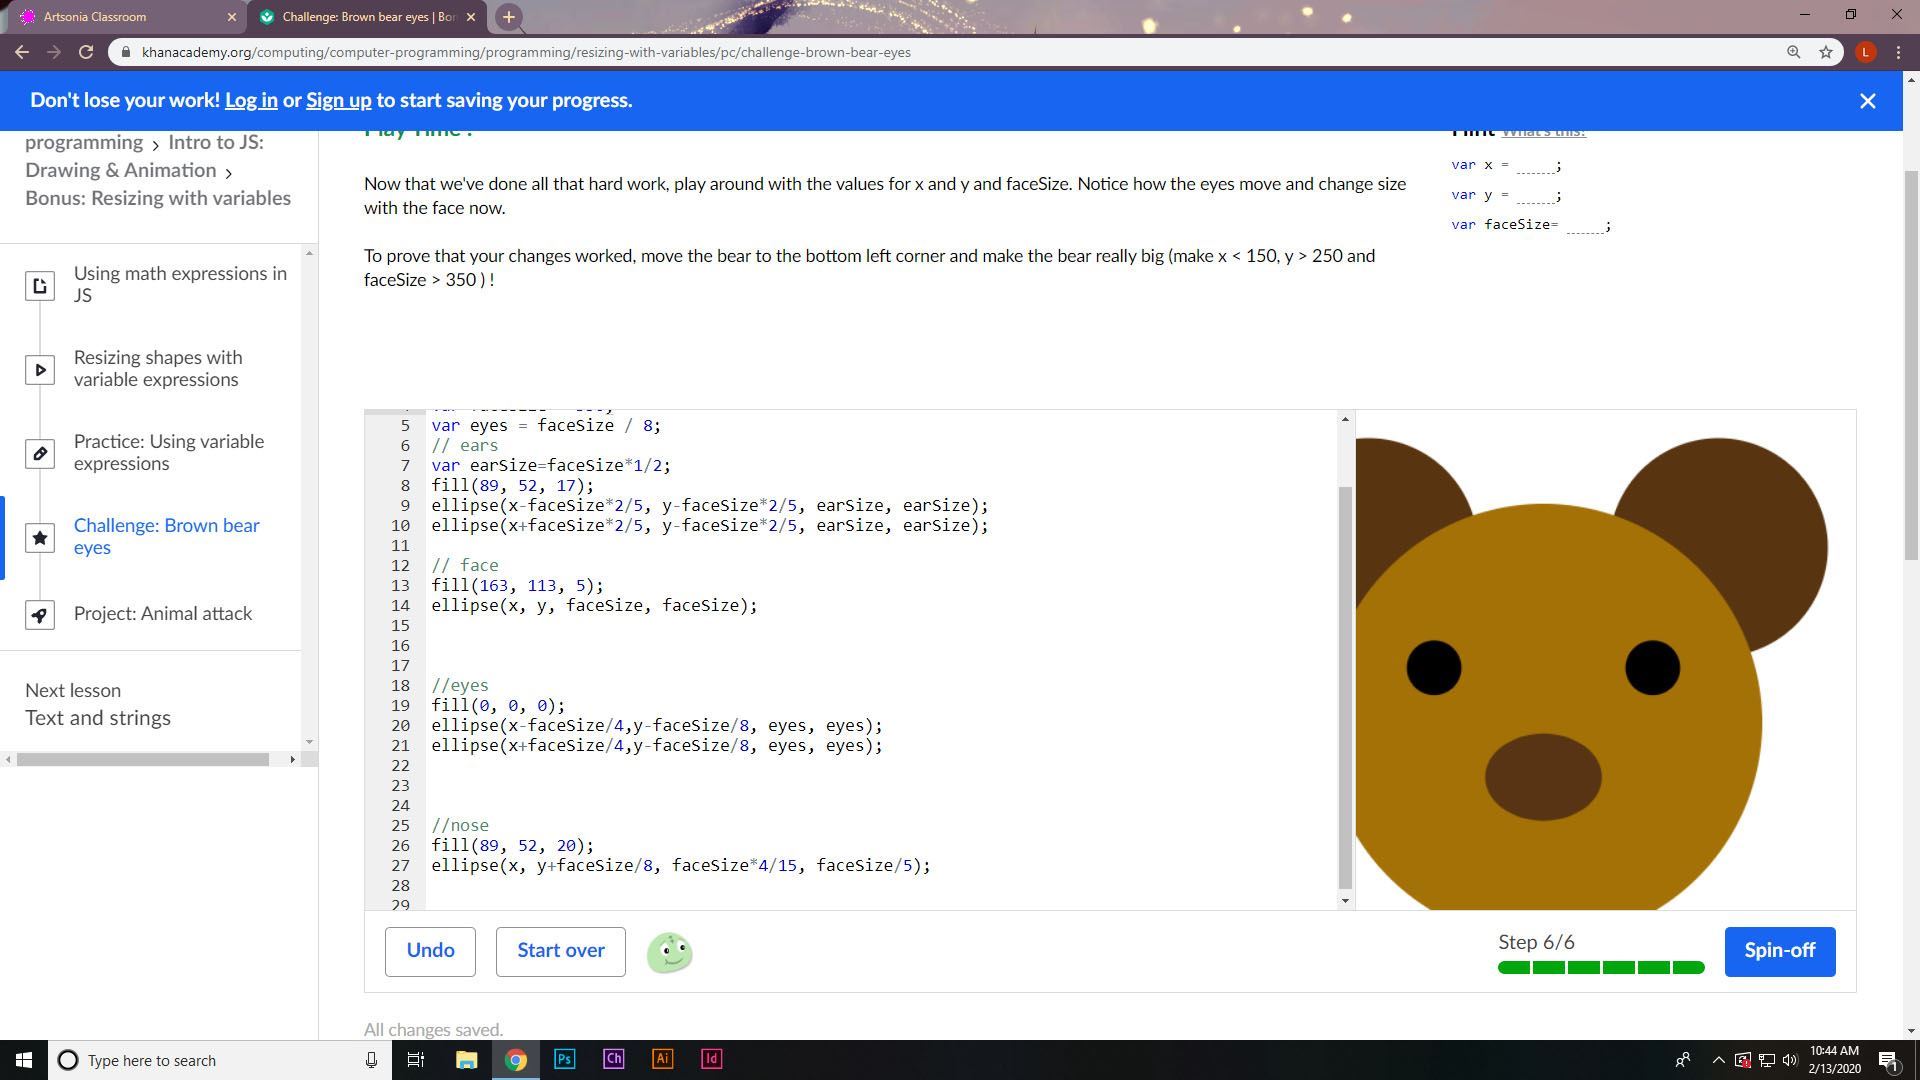1920x1080 pixels.
Task: Click the code editor down scroll arrow
Action: (1345, 901)
